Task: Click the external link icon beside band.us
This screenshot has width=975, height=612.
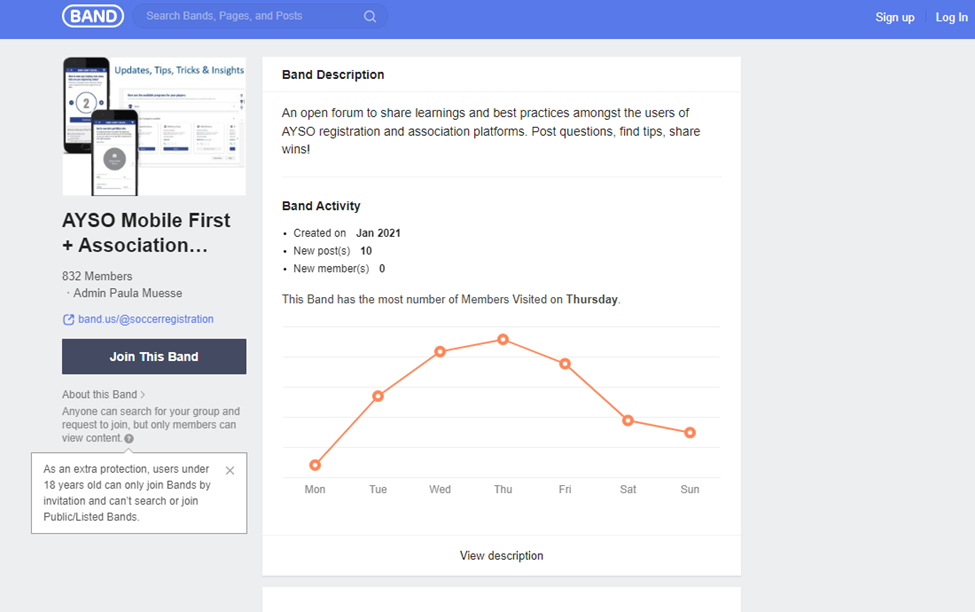Action: point(68,320)
